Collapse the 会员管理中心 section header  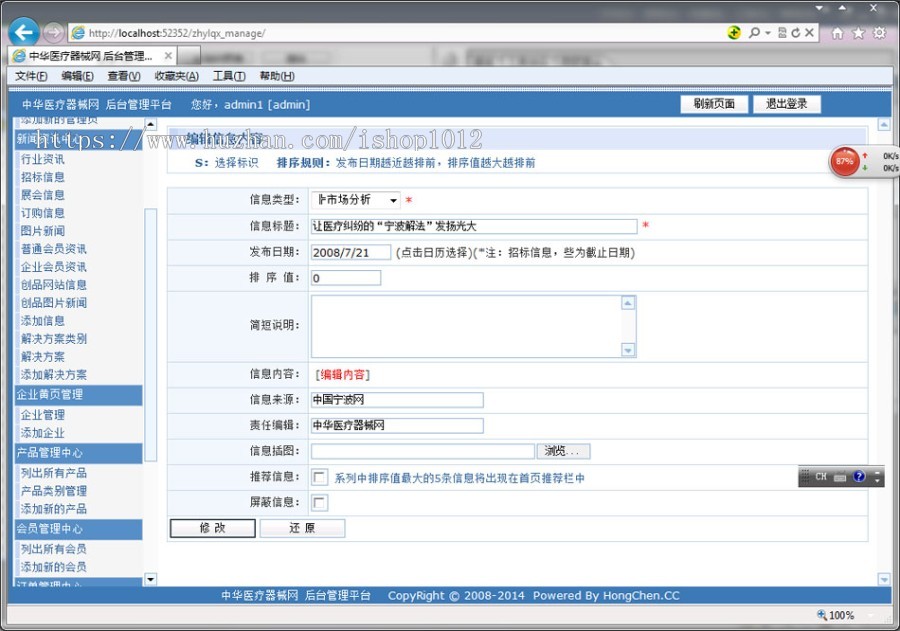79,529
